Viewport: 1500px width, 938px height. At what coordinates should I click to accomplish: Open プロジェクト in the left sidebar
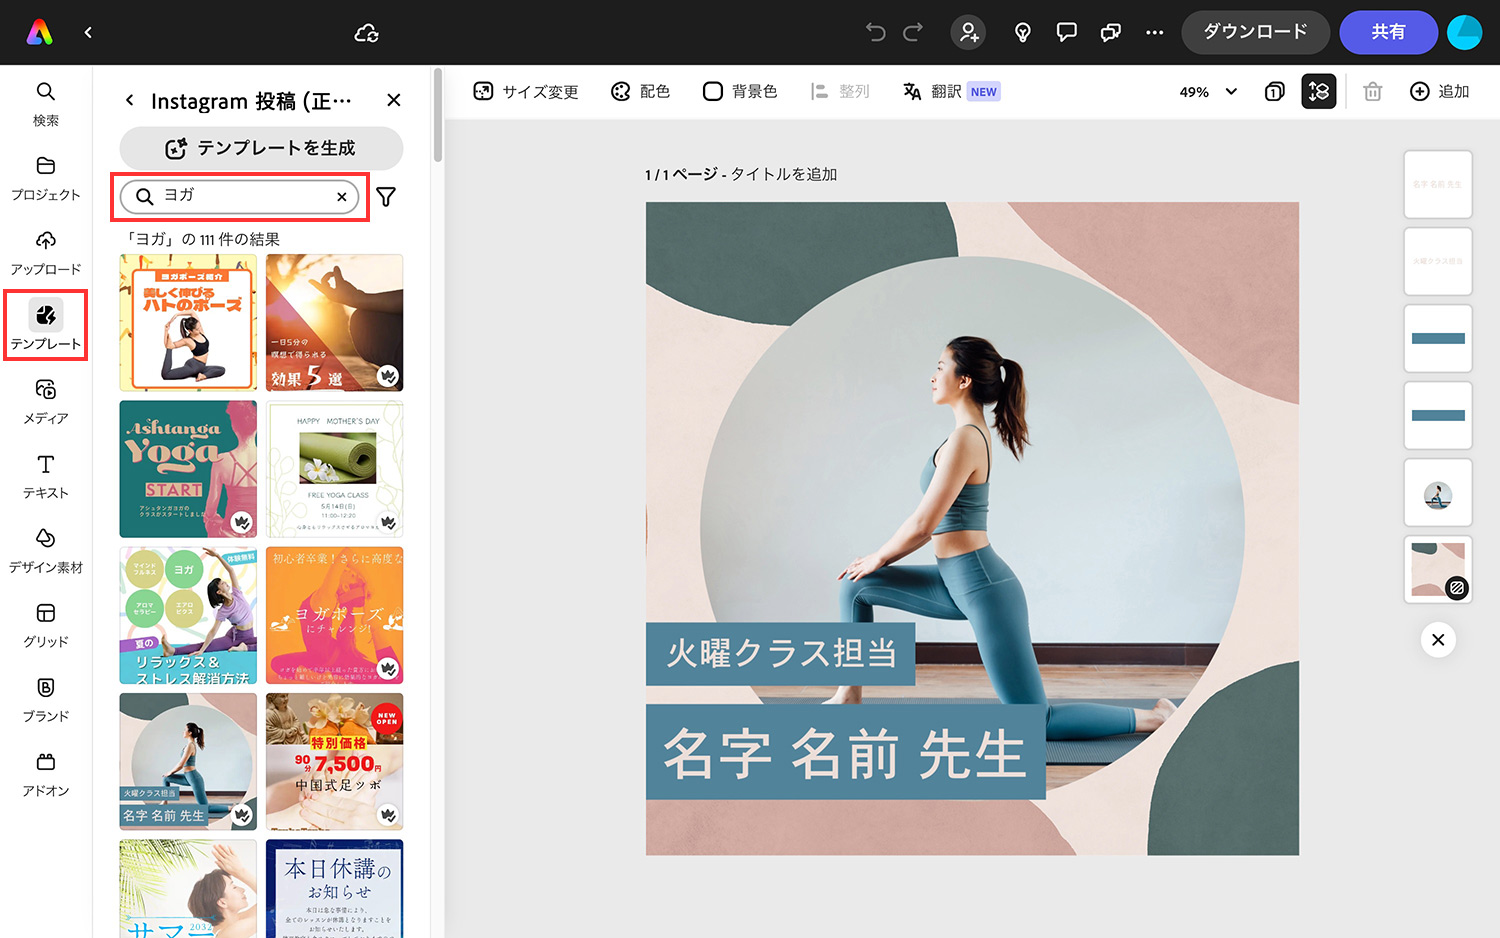[x=46, y=179]
